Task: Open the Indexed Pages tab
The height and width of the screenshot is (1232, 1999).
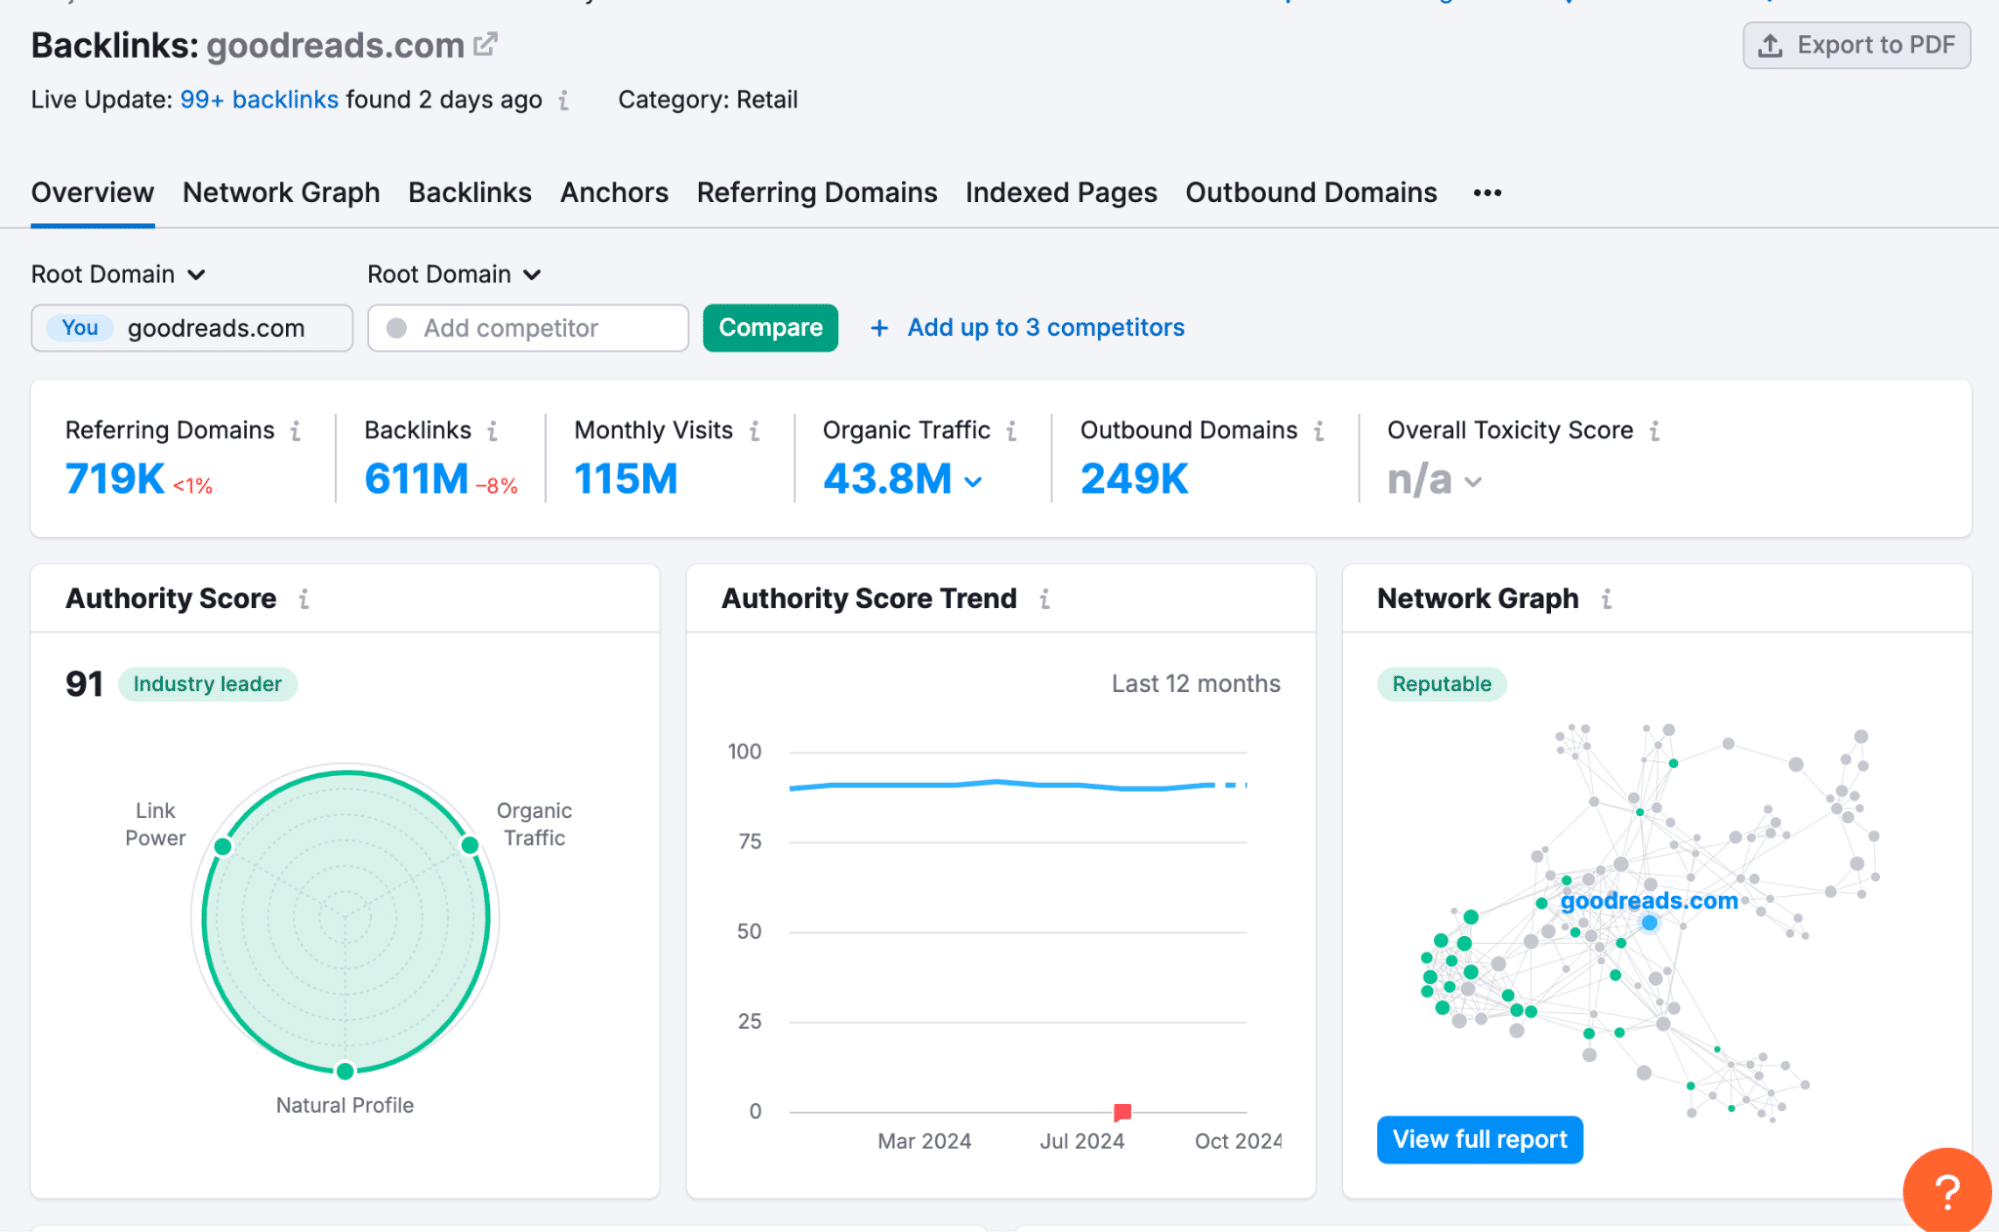Action: [x=1061, y=192]
